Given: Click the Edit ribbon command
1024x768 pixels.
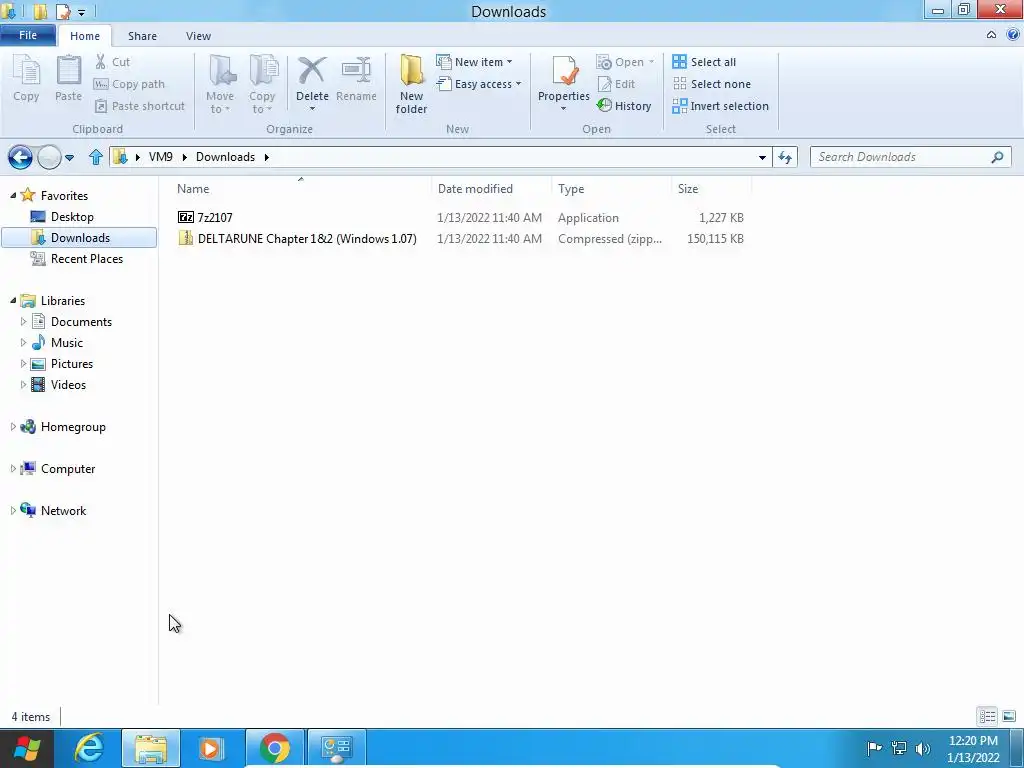Looking at the screenshot, I should [616, 84].
